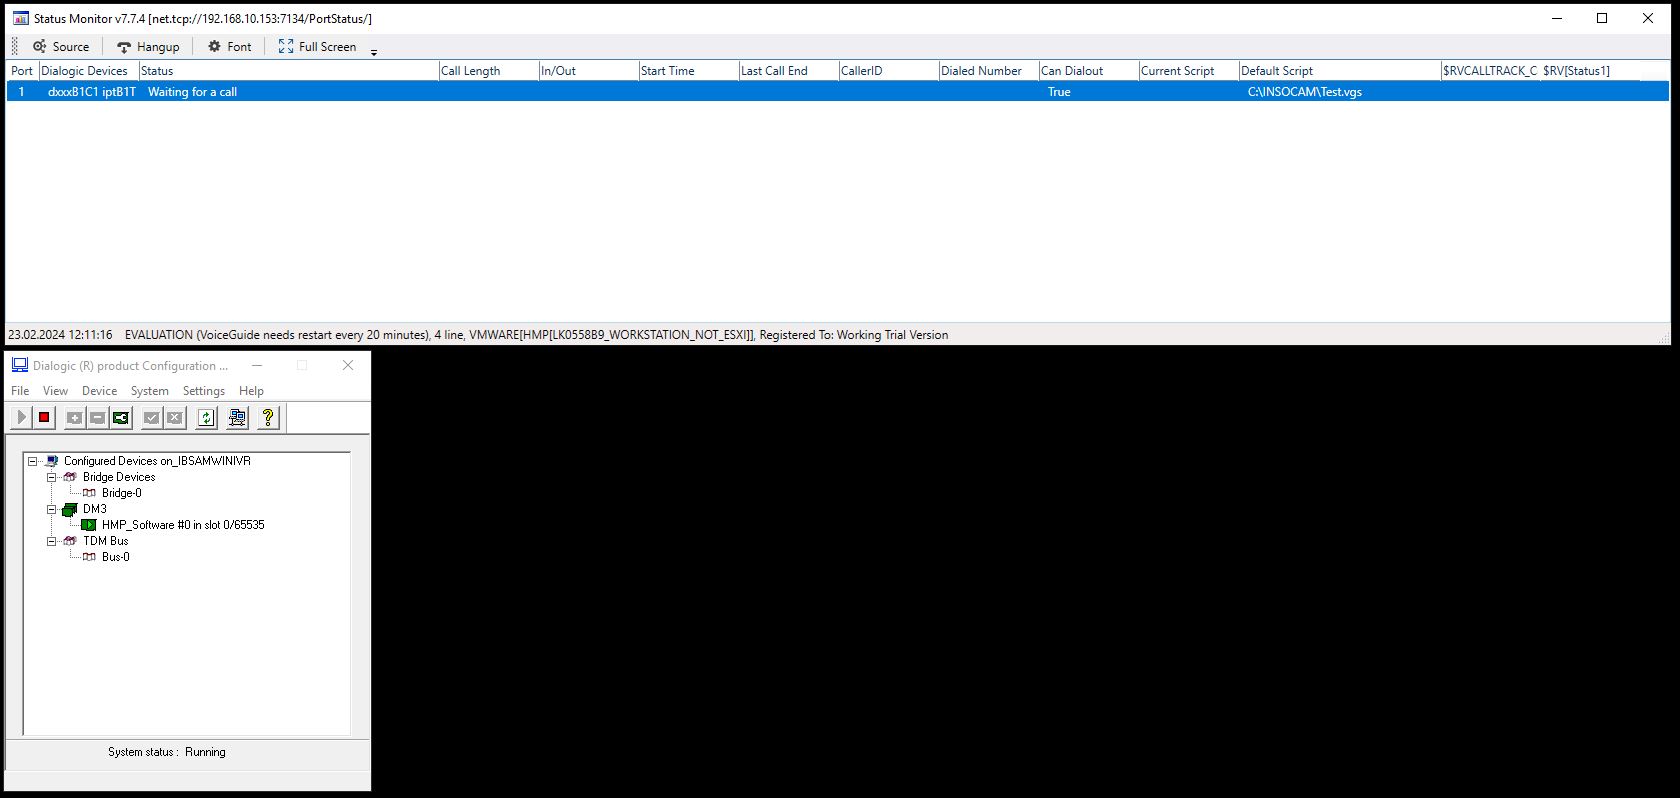Click the green refresh arrows icon
This screenshot has width=1680, height=798.
click(x=206, y=418)
